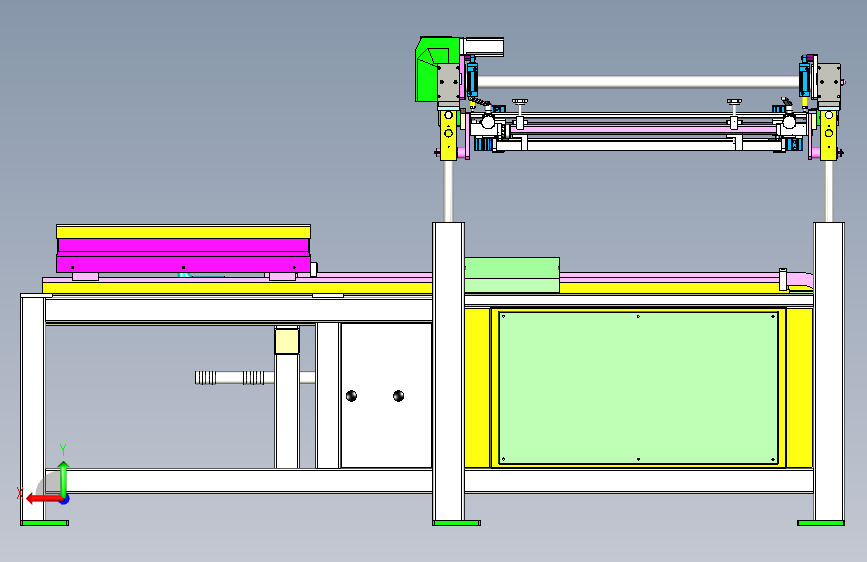Click the right black knob on the cabinet door
This screenshot has height=562, width=867.
click(x=398, y=396)
